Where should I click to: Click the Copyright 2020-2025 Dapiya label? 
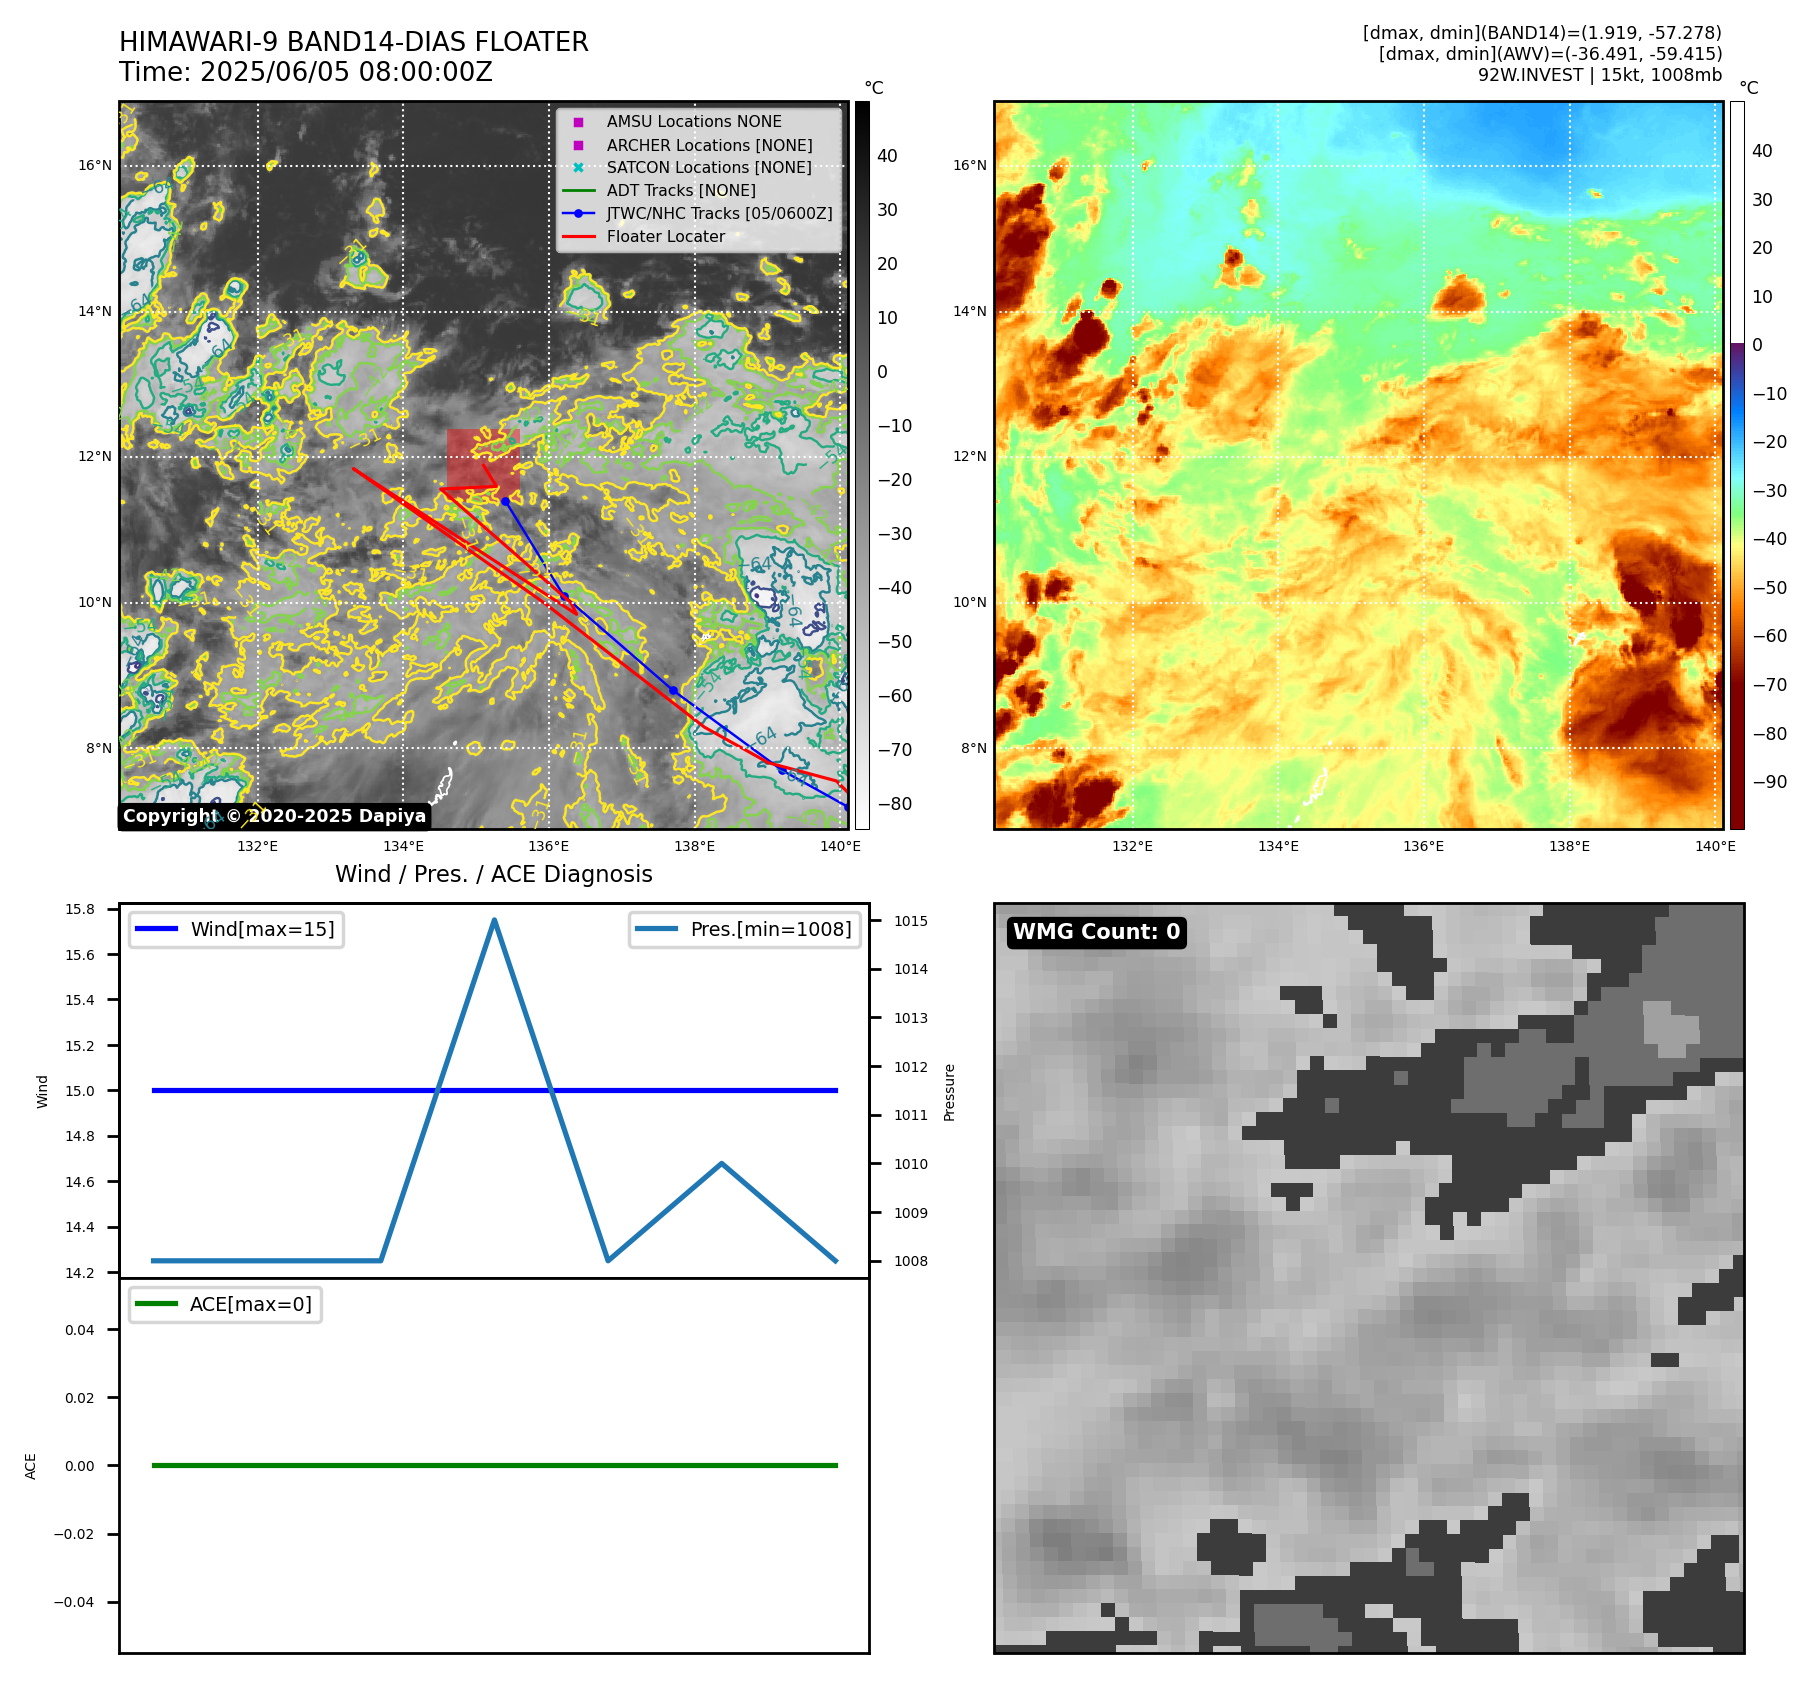[x=275, y=816]
